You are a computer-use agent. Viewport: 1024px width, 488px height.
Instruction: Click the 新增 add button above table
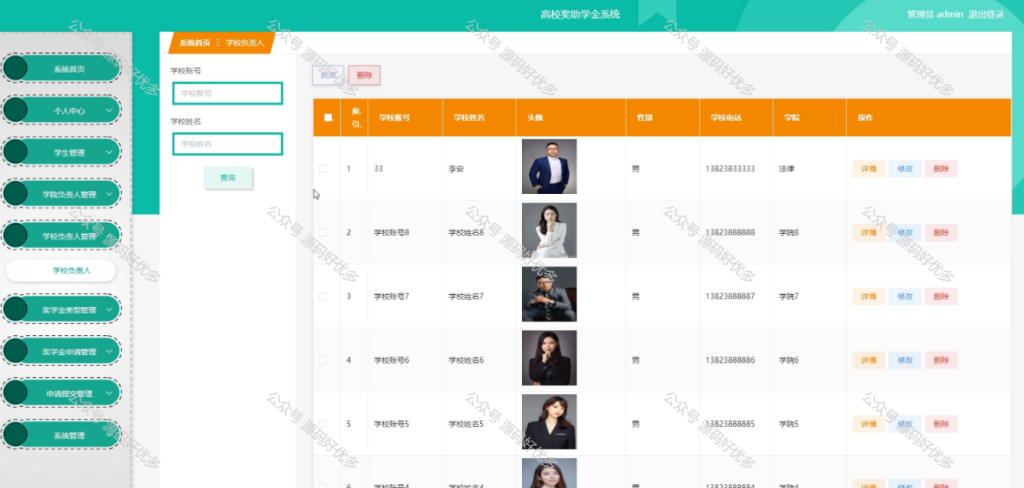click(x=328, y=75)
